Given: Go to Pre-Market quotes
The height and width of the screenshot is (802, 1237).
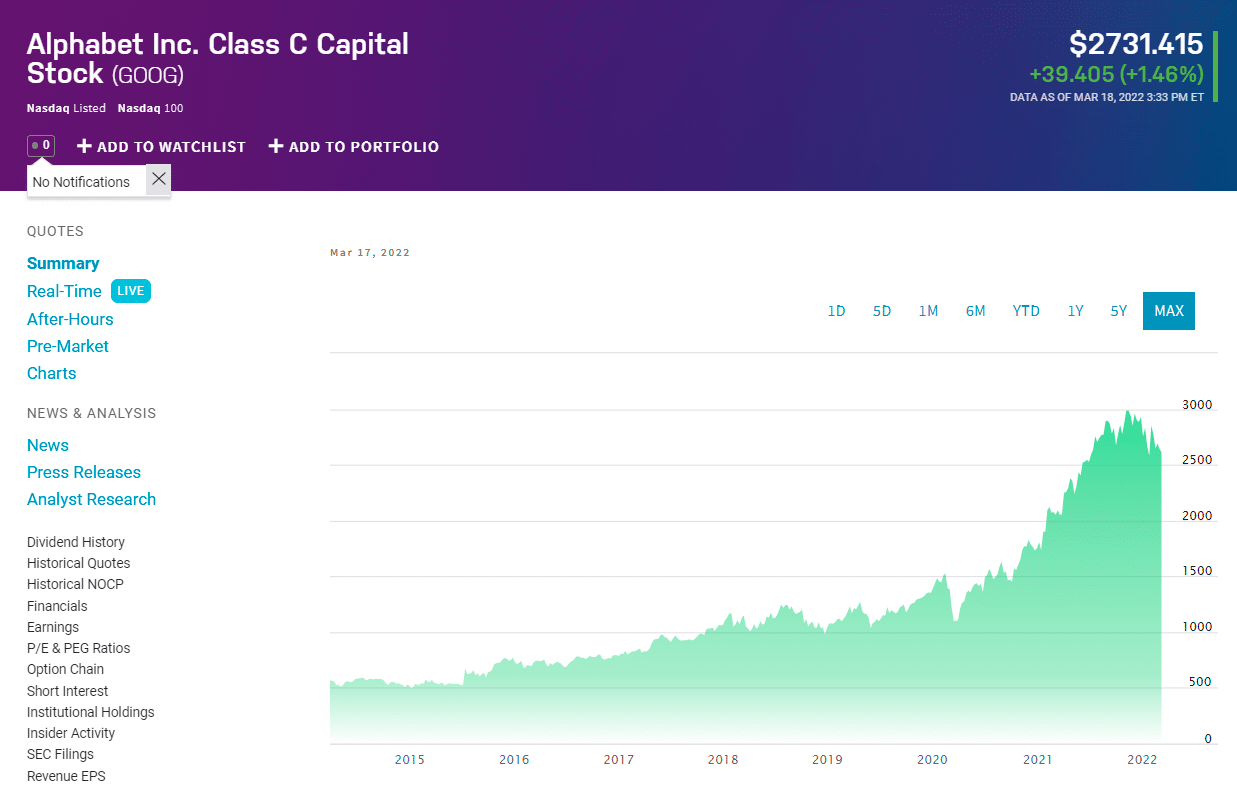Looking at the screenshot, I should pos(68,346).
